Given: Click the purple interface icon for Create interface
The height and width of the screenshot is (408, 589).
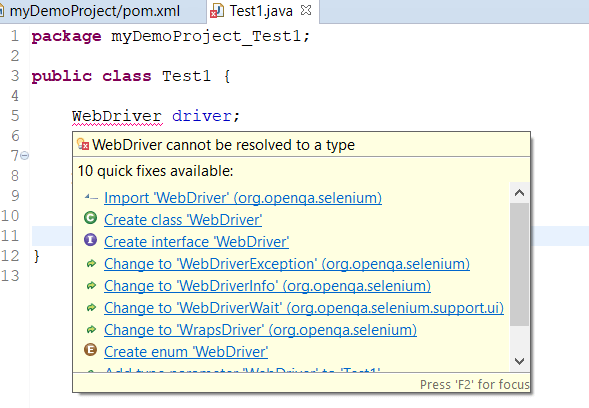Looking at the screenshot, I should coord(91,240).
